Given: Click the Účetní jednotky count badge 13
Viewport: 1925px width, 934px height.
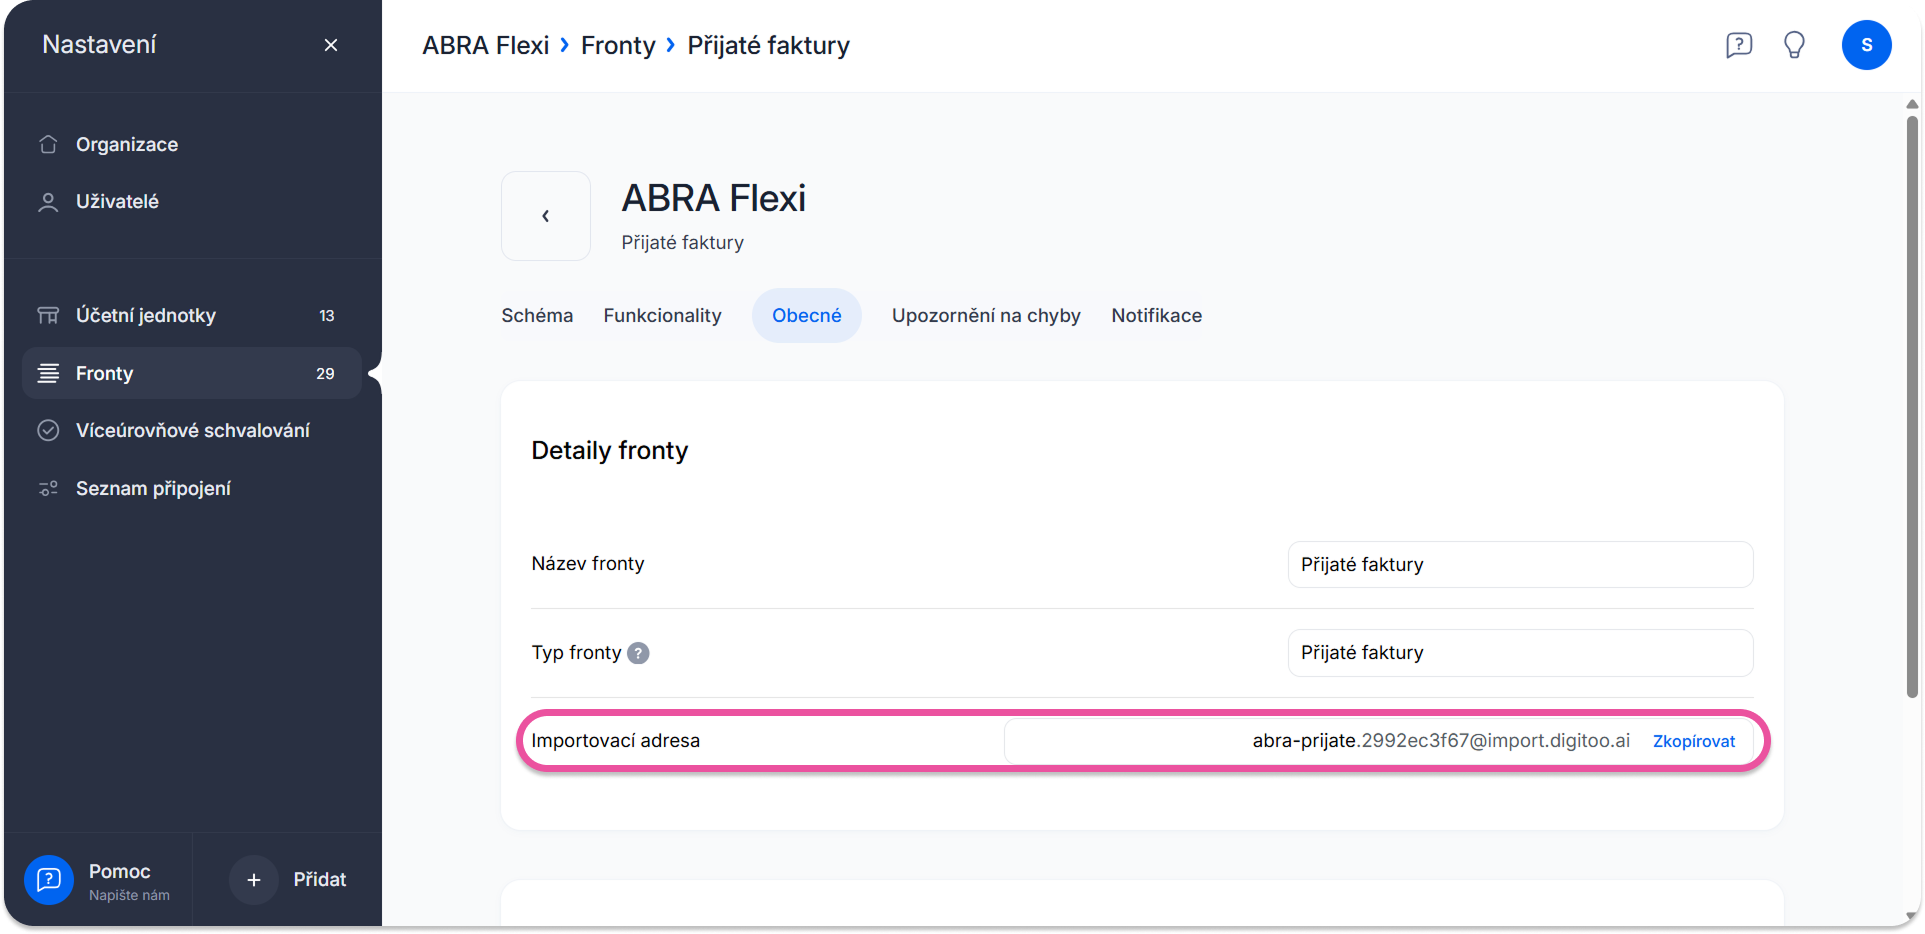Looking at the screenshot, I should pyautogui.click(x=327, y=316).
